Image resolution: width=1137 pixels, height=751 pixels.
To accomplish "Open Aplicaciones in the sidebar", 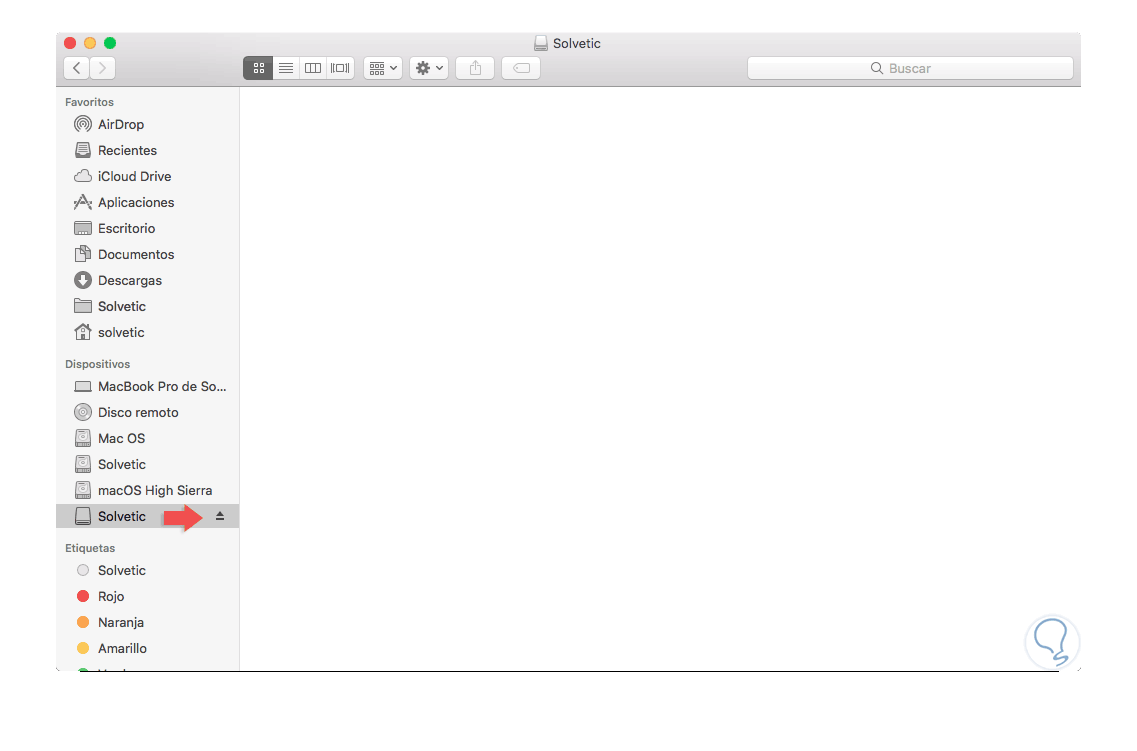I will [x=147, y=203].
